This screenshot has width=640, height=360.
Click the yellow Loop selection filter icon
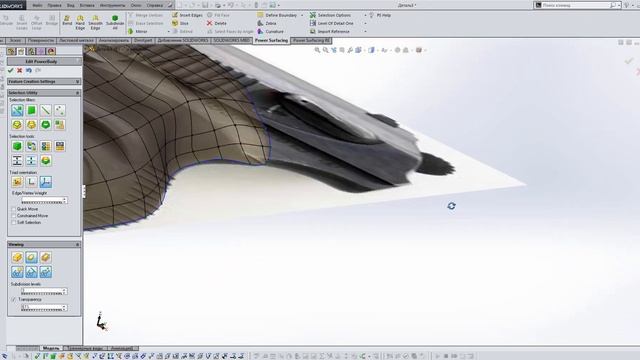pyautogui.click(x=17, y=124)
